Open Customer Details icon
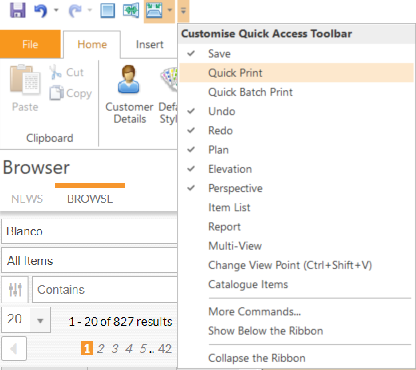Viewport: 416px width, 370px height. [x=129, y=79]
